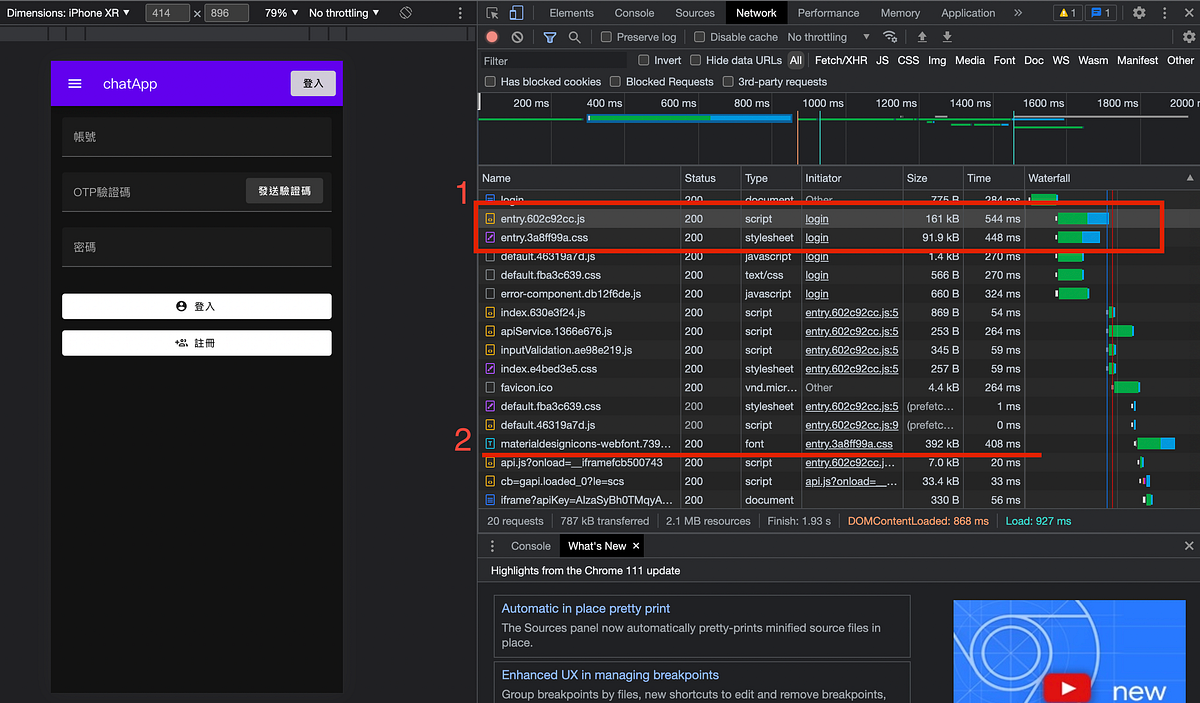Click the search magnifier icon in Network panel
The height and width of the screenshot is (703, 1200).
pos(575,36)
